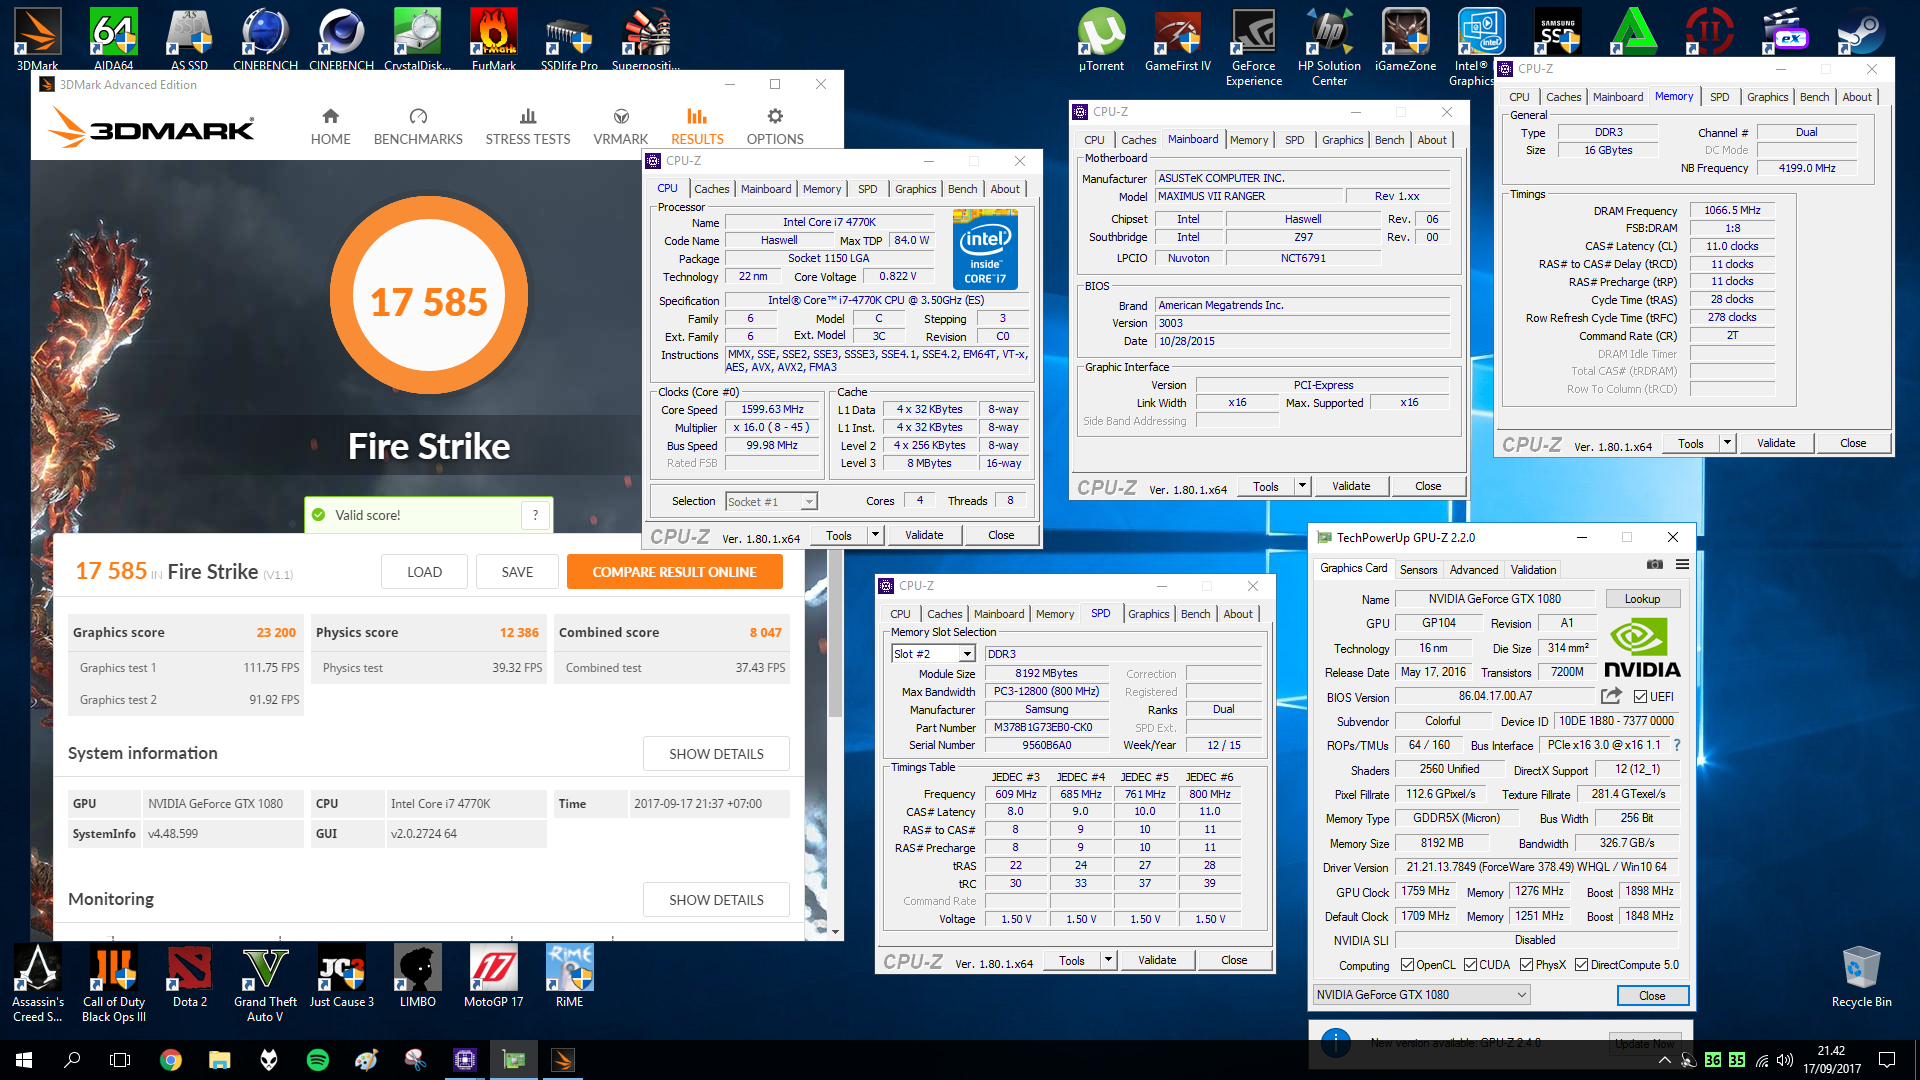
Task: Open AIDA64 desktop shortcut
Action: 113,40
